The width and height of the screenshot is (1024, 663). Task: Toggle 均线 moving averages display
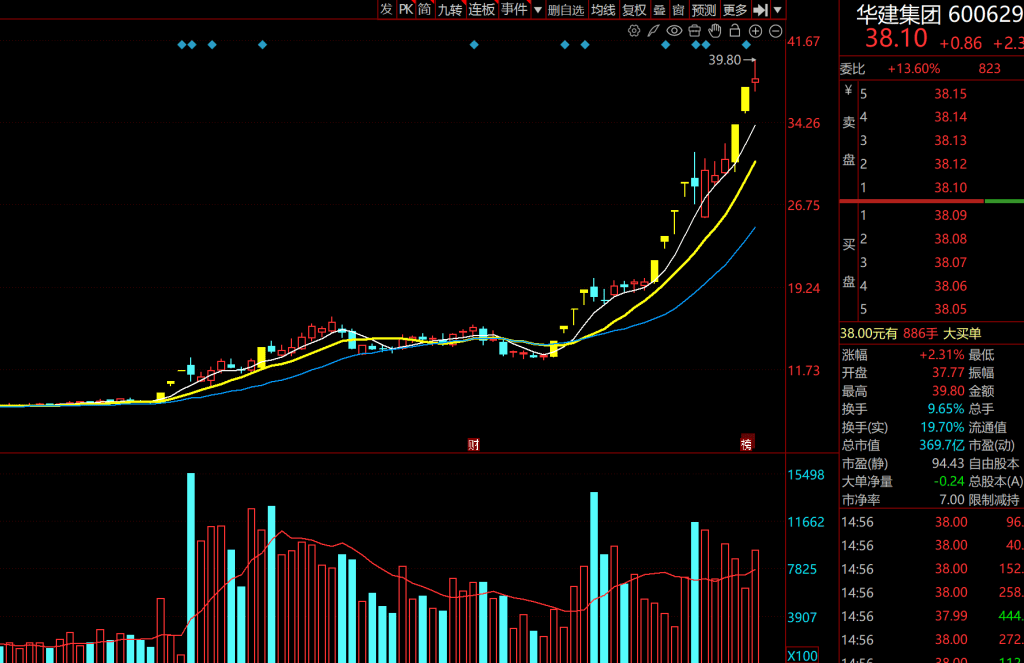[603, 10]
